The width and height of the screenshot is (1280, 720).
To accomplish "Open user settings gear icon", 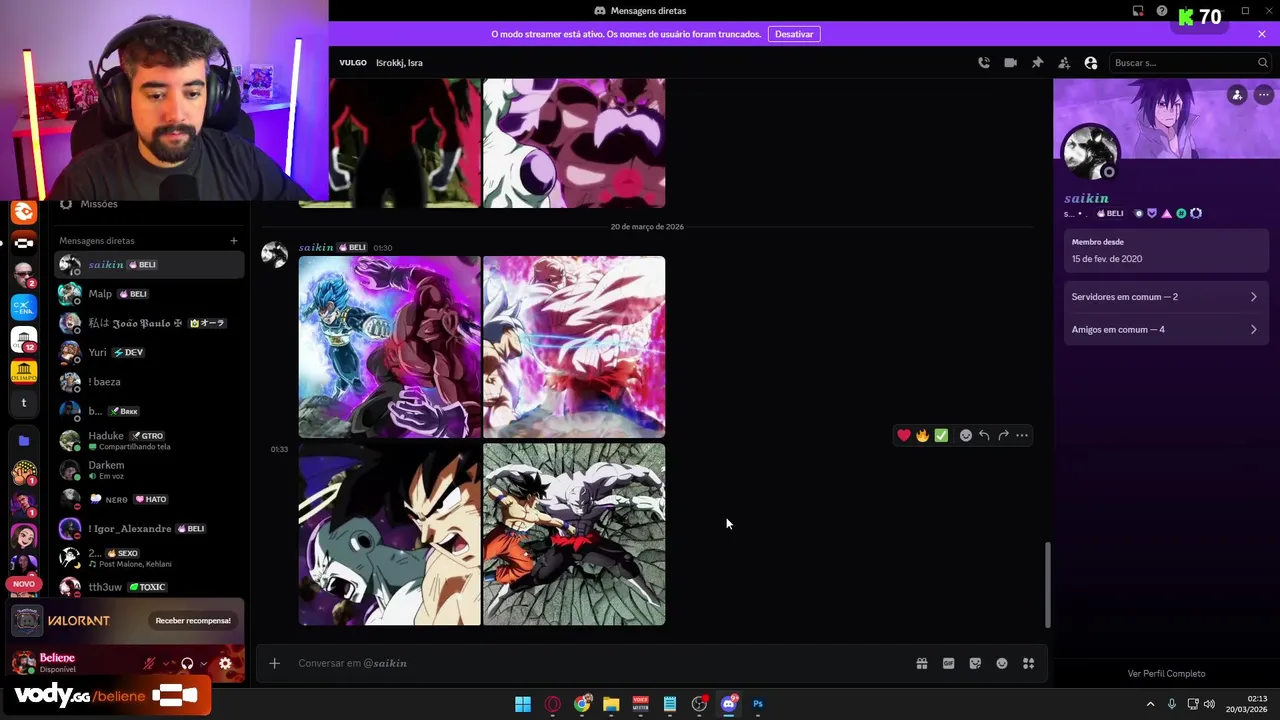I will click(225, 663).
